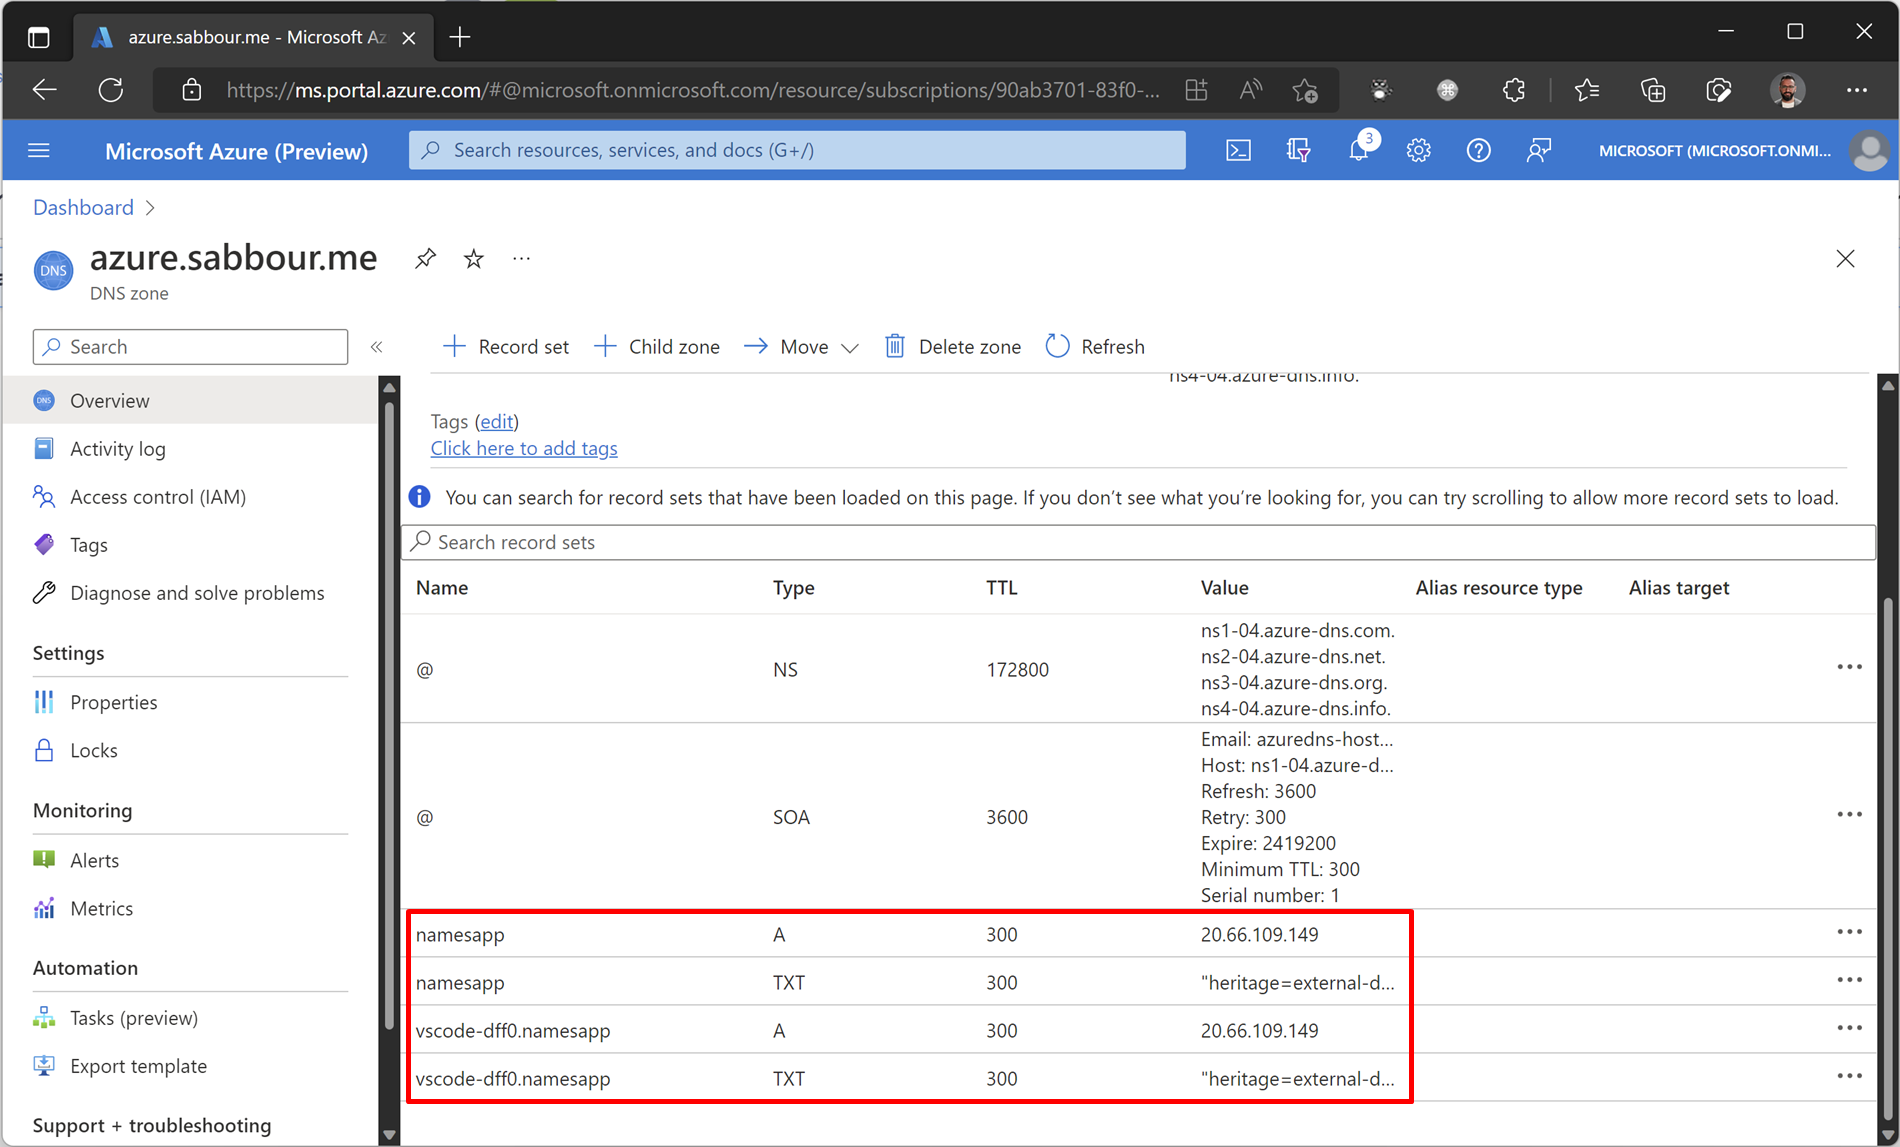Add page to browser favorites
The image size is (1900, 1147).
pos(1305,90)
